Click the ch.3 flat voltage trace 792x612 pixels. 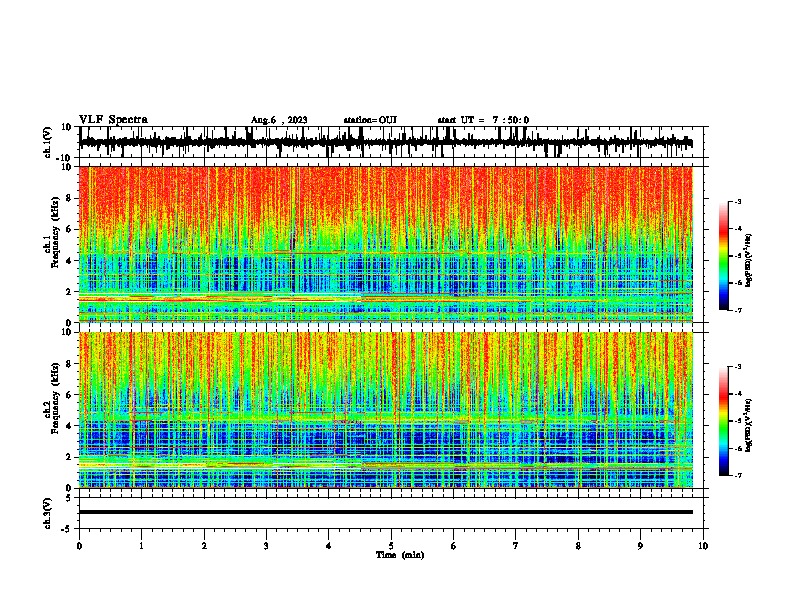pyautogui.click(x=386, y=512)
